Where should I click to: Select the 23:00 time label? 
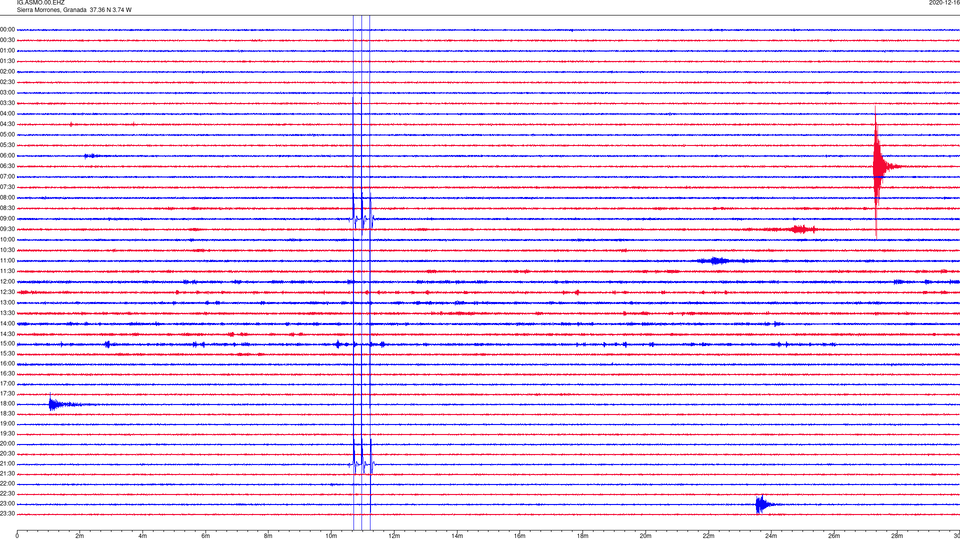pyautogui.click(x=7, y=504)
